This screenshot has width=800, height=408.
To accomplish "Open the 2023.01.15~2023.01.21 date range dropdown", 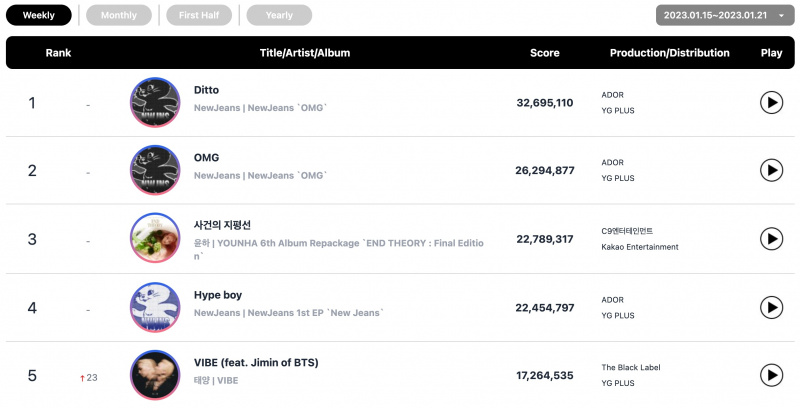I will [725, 15].
